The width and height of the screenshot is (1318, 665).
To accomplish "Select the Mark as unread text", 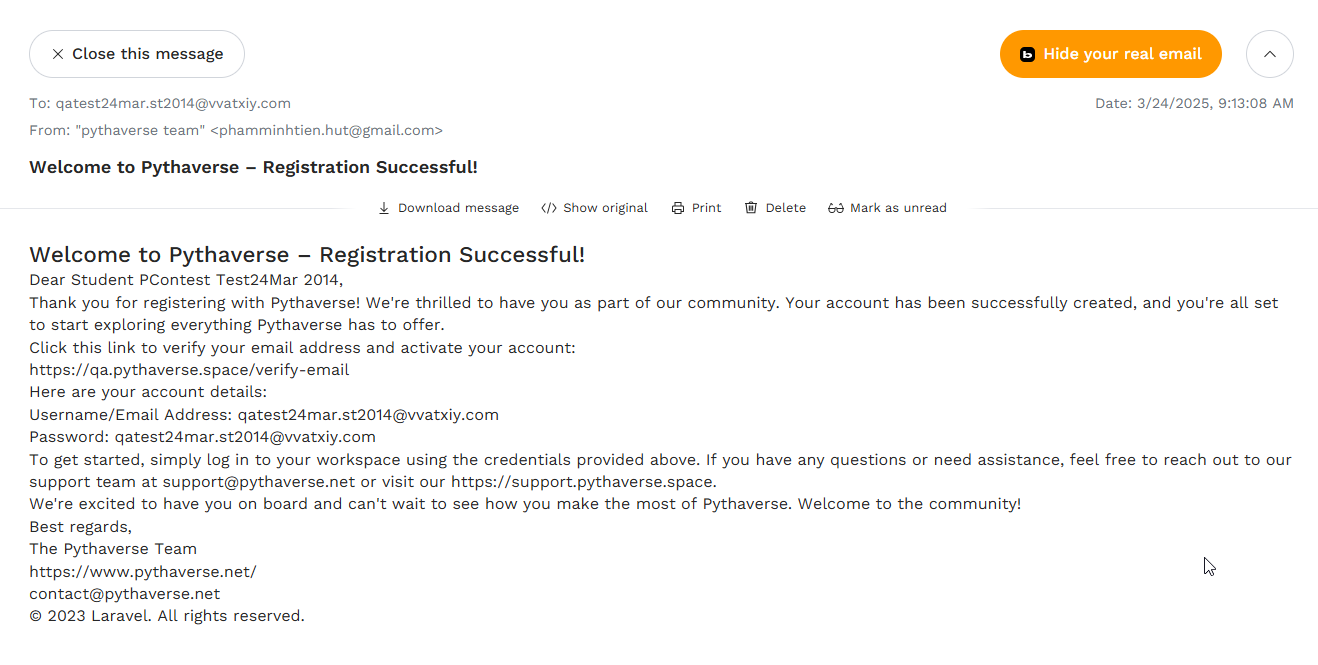I will (898, 208).
